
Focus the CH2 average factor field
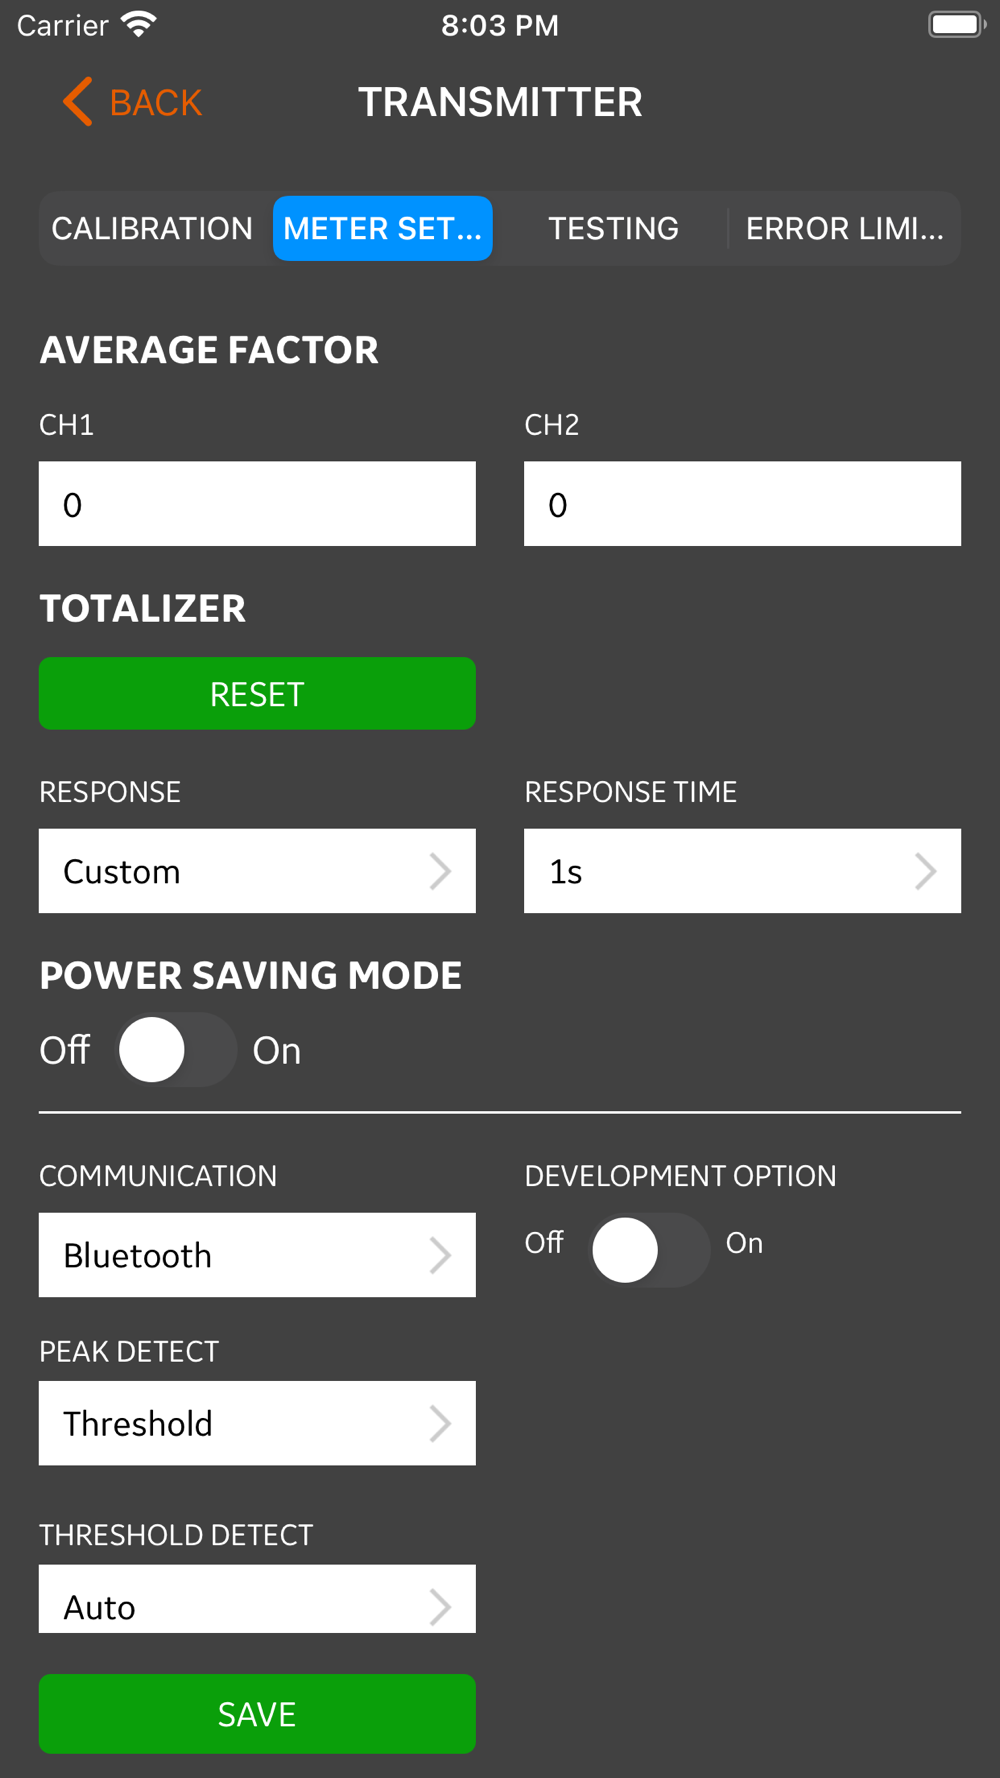(x=742, y=504)
